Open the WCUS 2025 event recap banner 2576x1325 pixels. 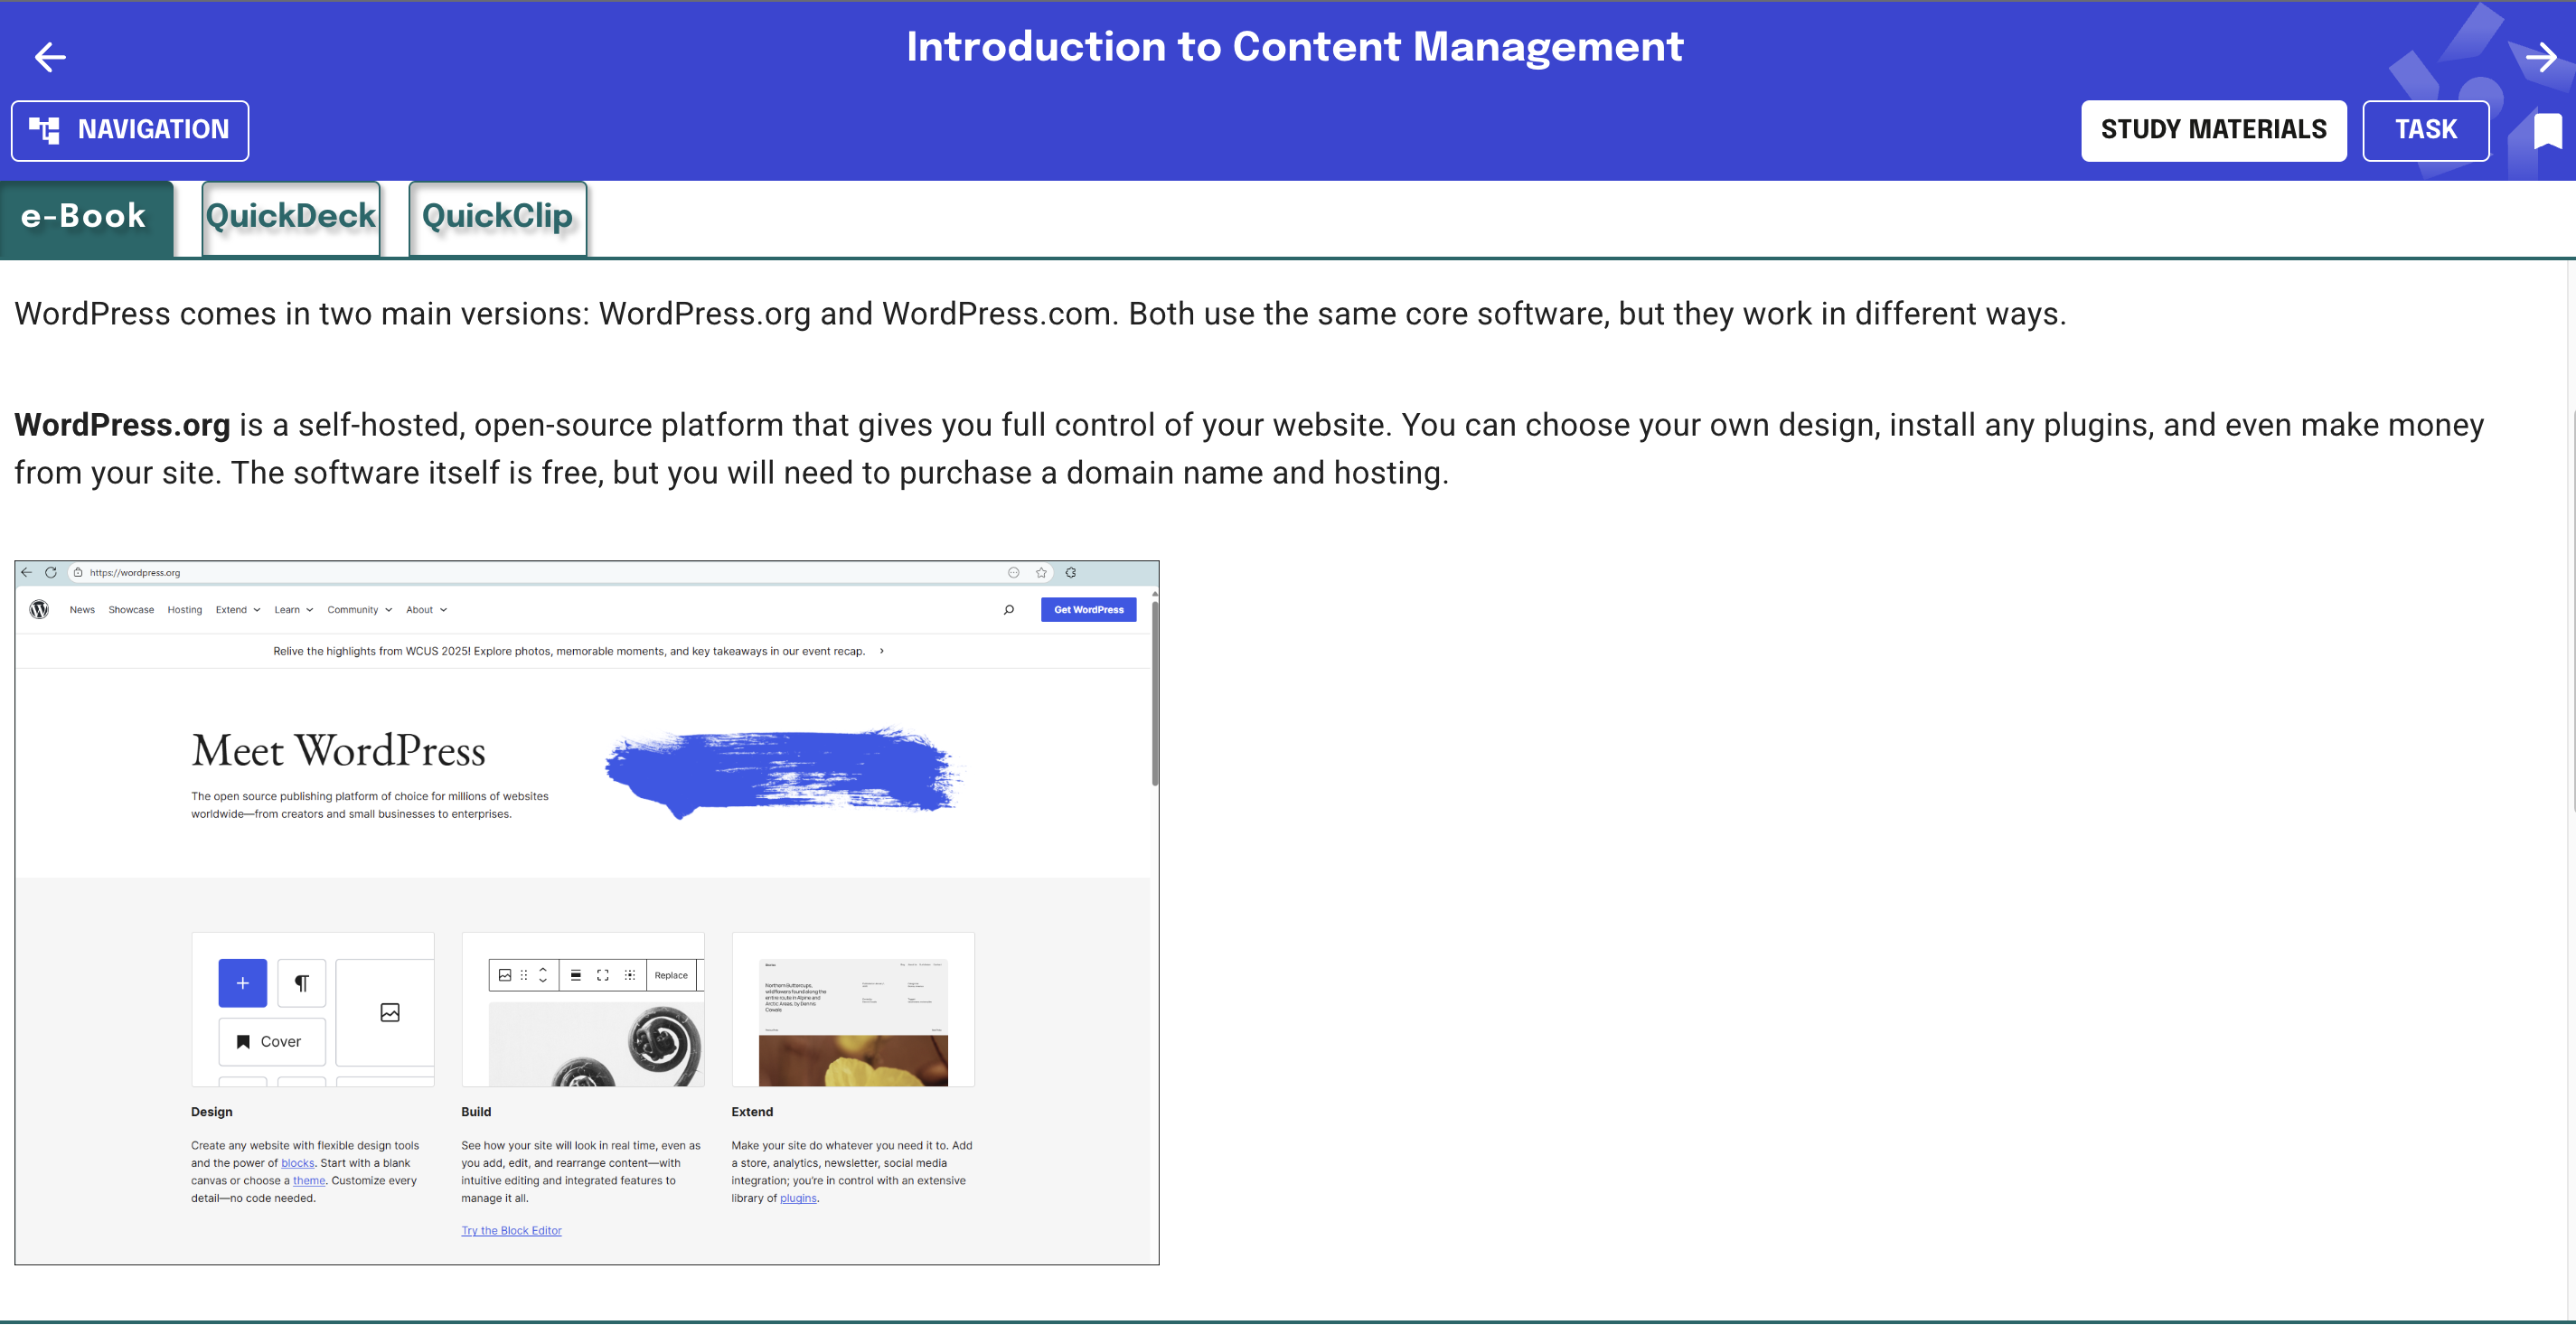578,651
